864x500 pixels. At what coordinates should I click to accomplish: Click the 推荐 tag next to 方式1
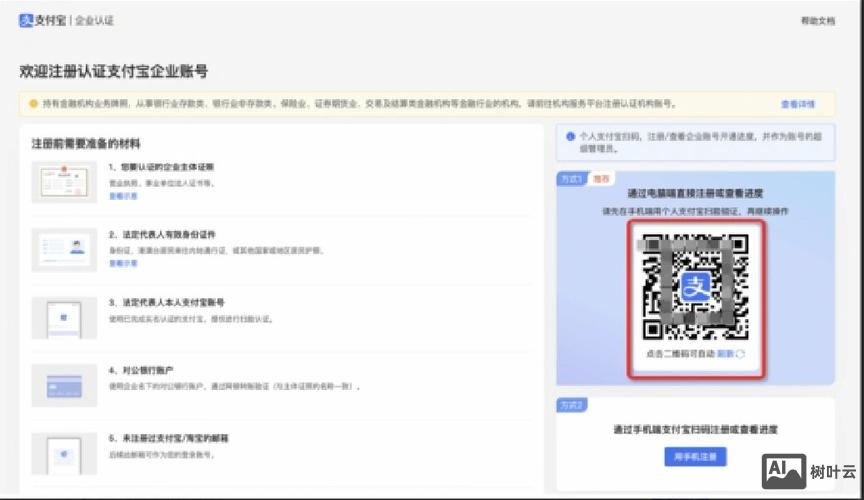click(601, 179)
